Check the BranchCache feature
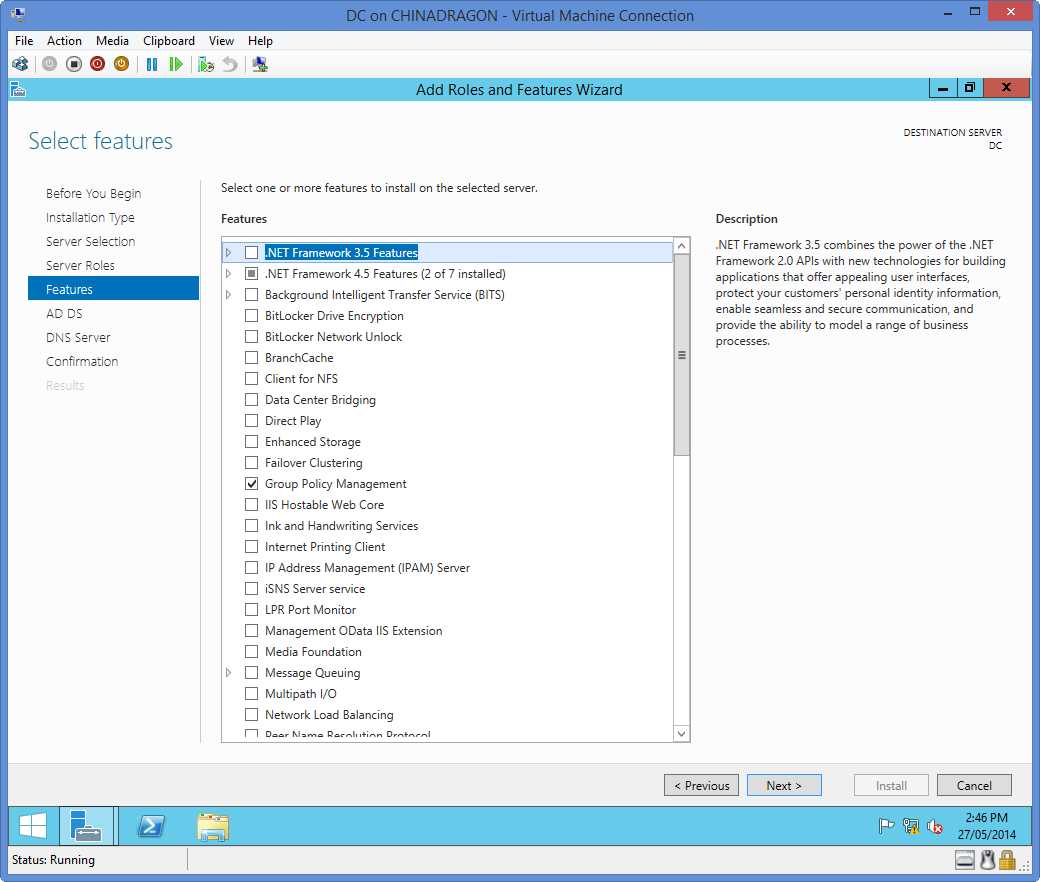Viewport: 1040px width, 882px height. click(x=251, y=357)
